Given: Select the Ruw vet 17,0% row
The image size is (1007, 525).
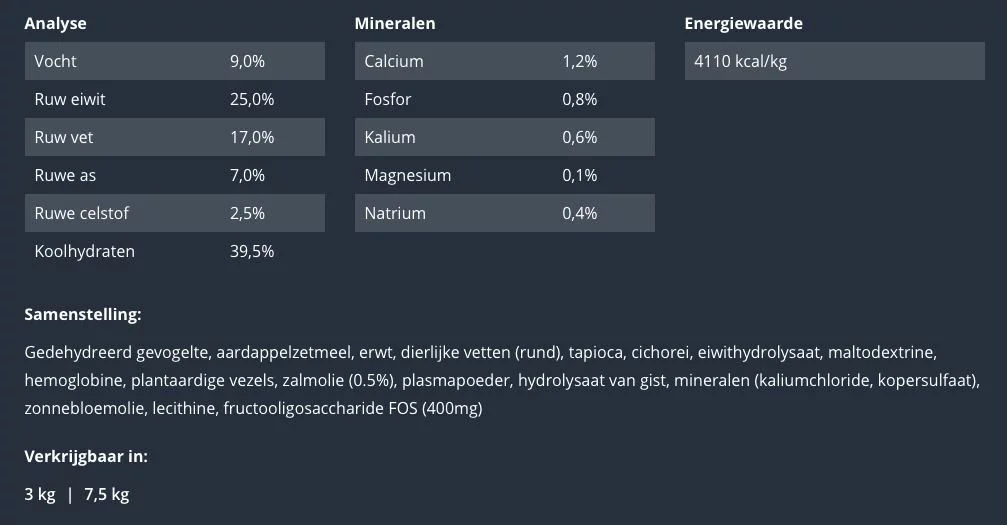Looking at the screenshot, I should point(174,137).
